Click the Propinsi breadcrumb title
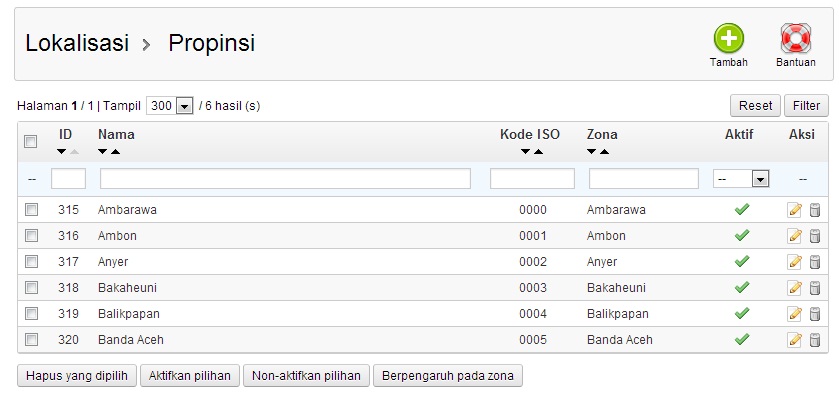839x397 pixels. click(211, 43)
